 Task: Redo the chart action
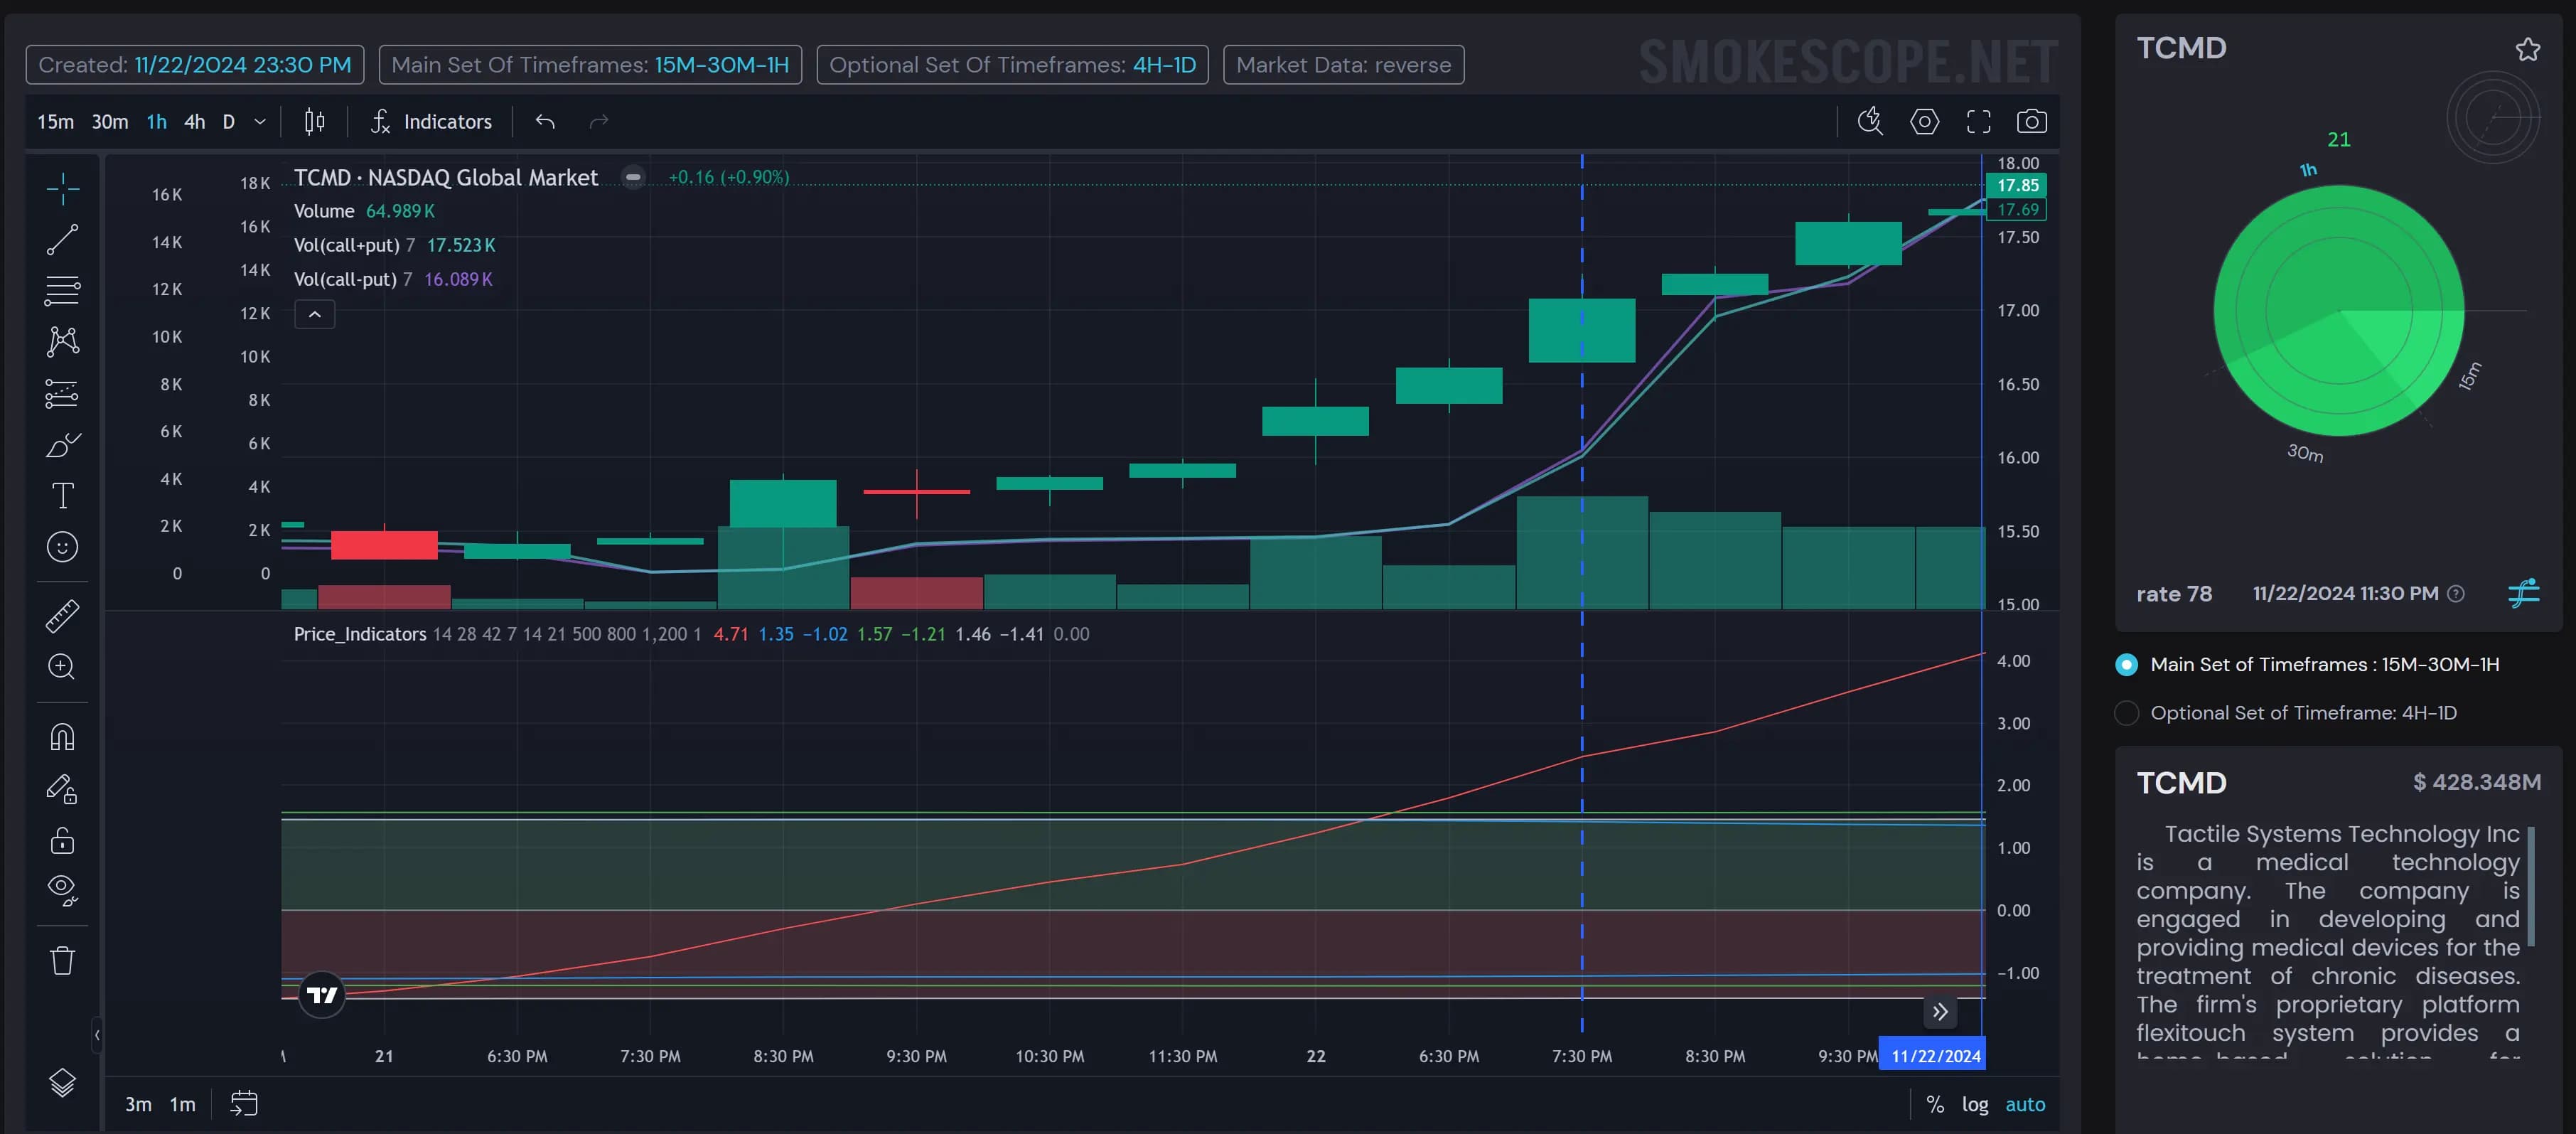(x=599, y=122)
